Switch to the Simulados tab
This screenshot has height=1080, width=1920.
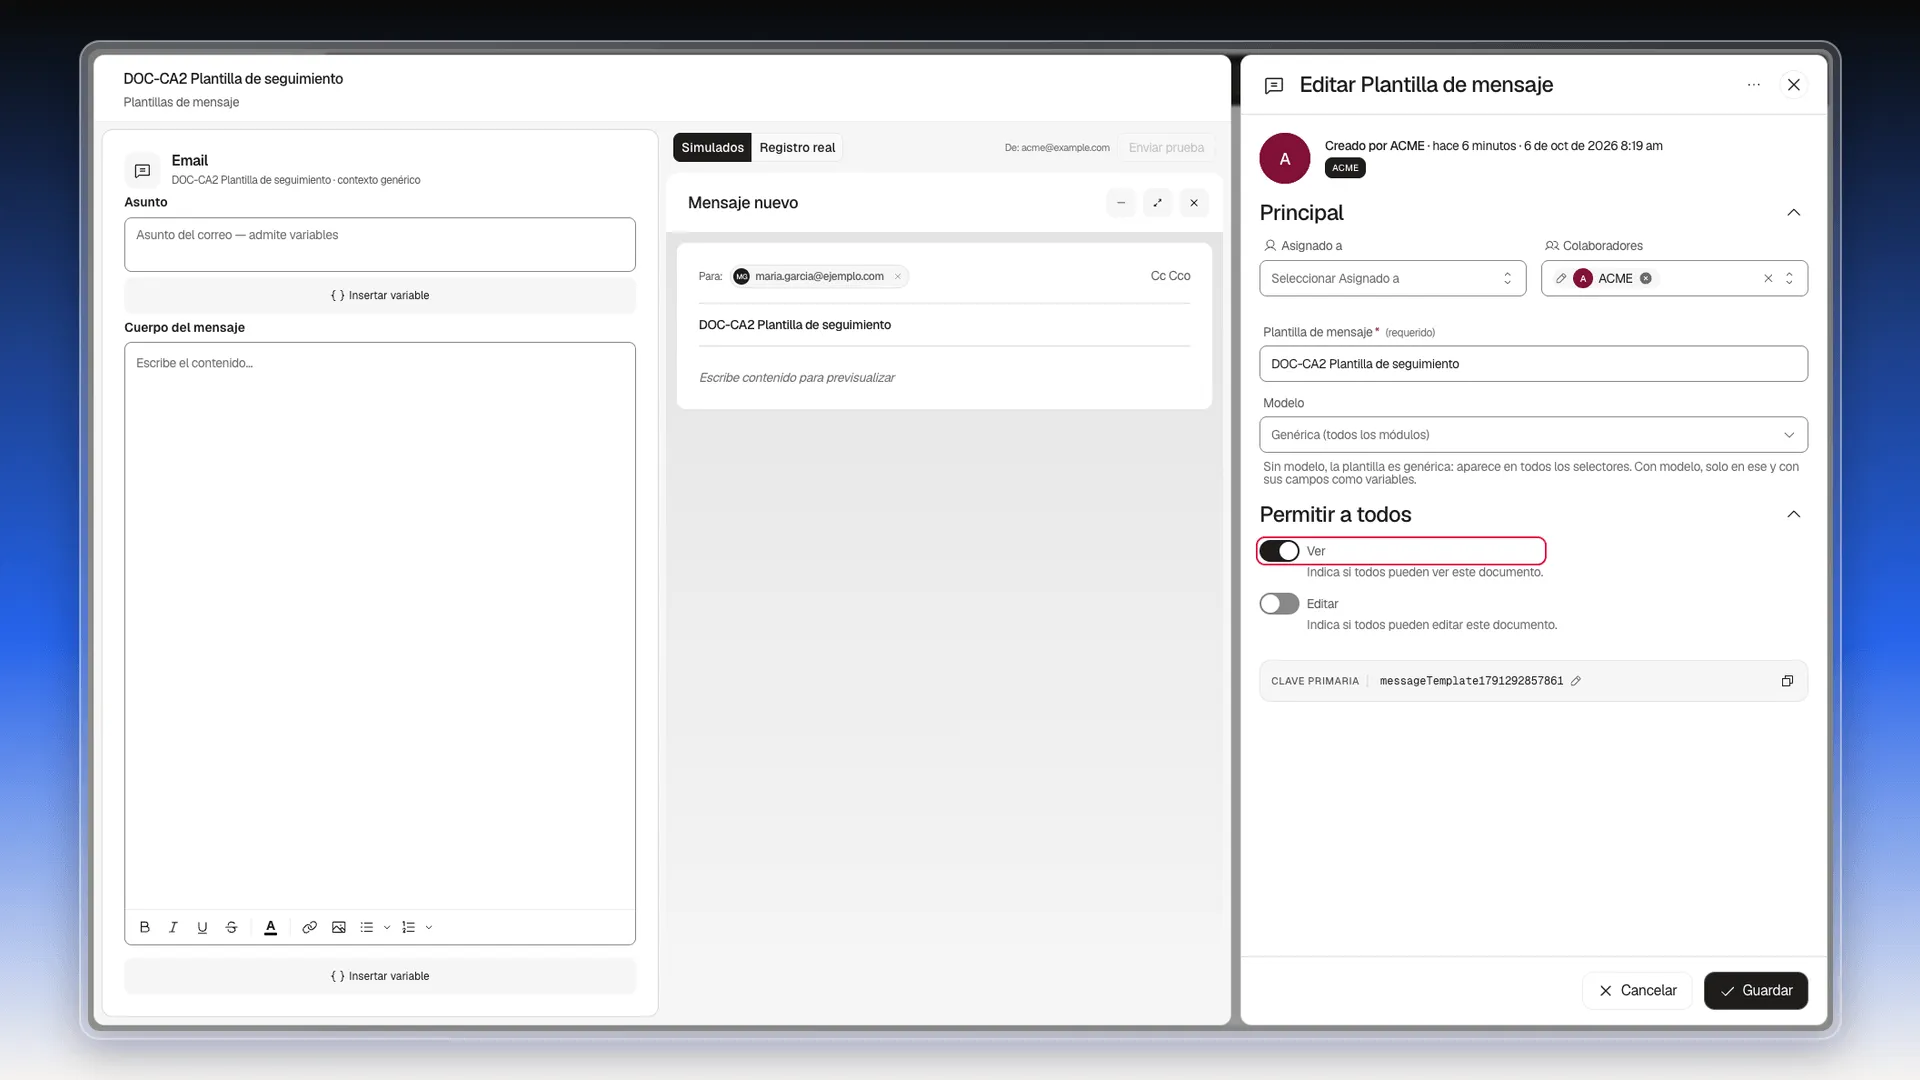(712, 147)
